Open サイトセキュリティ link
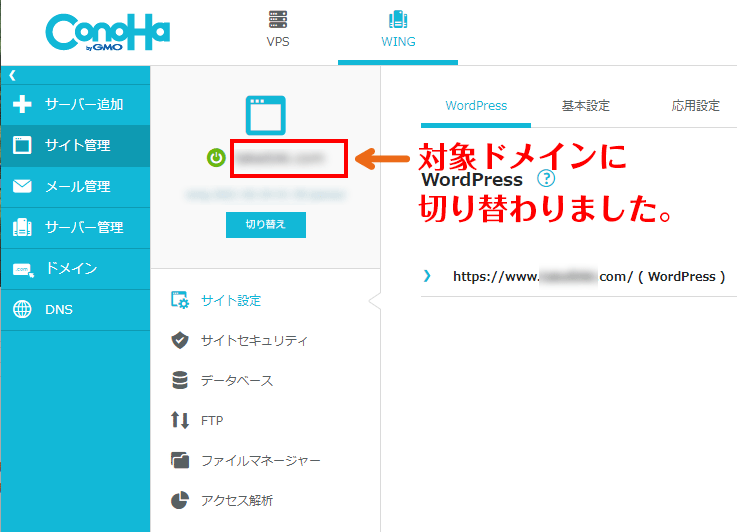Viewport: 737px width, 532px height. point(254,340)
